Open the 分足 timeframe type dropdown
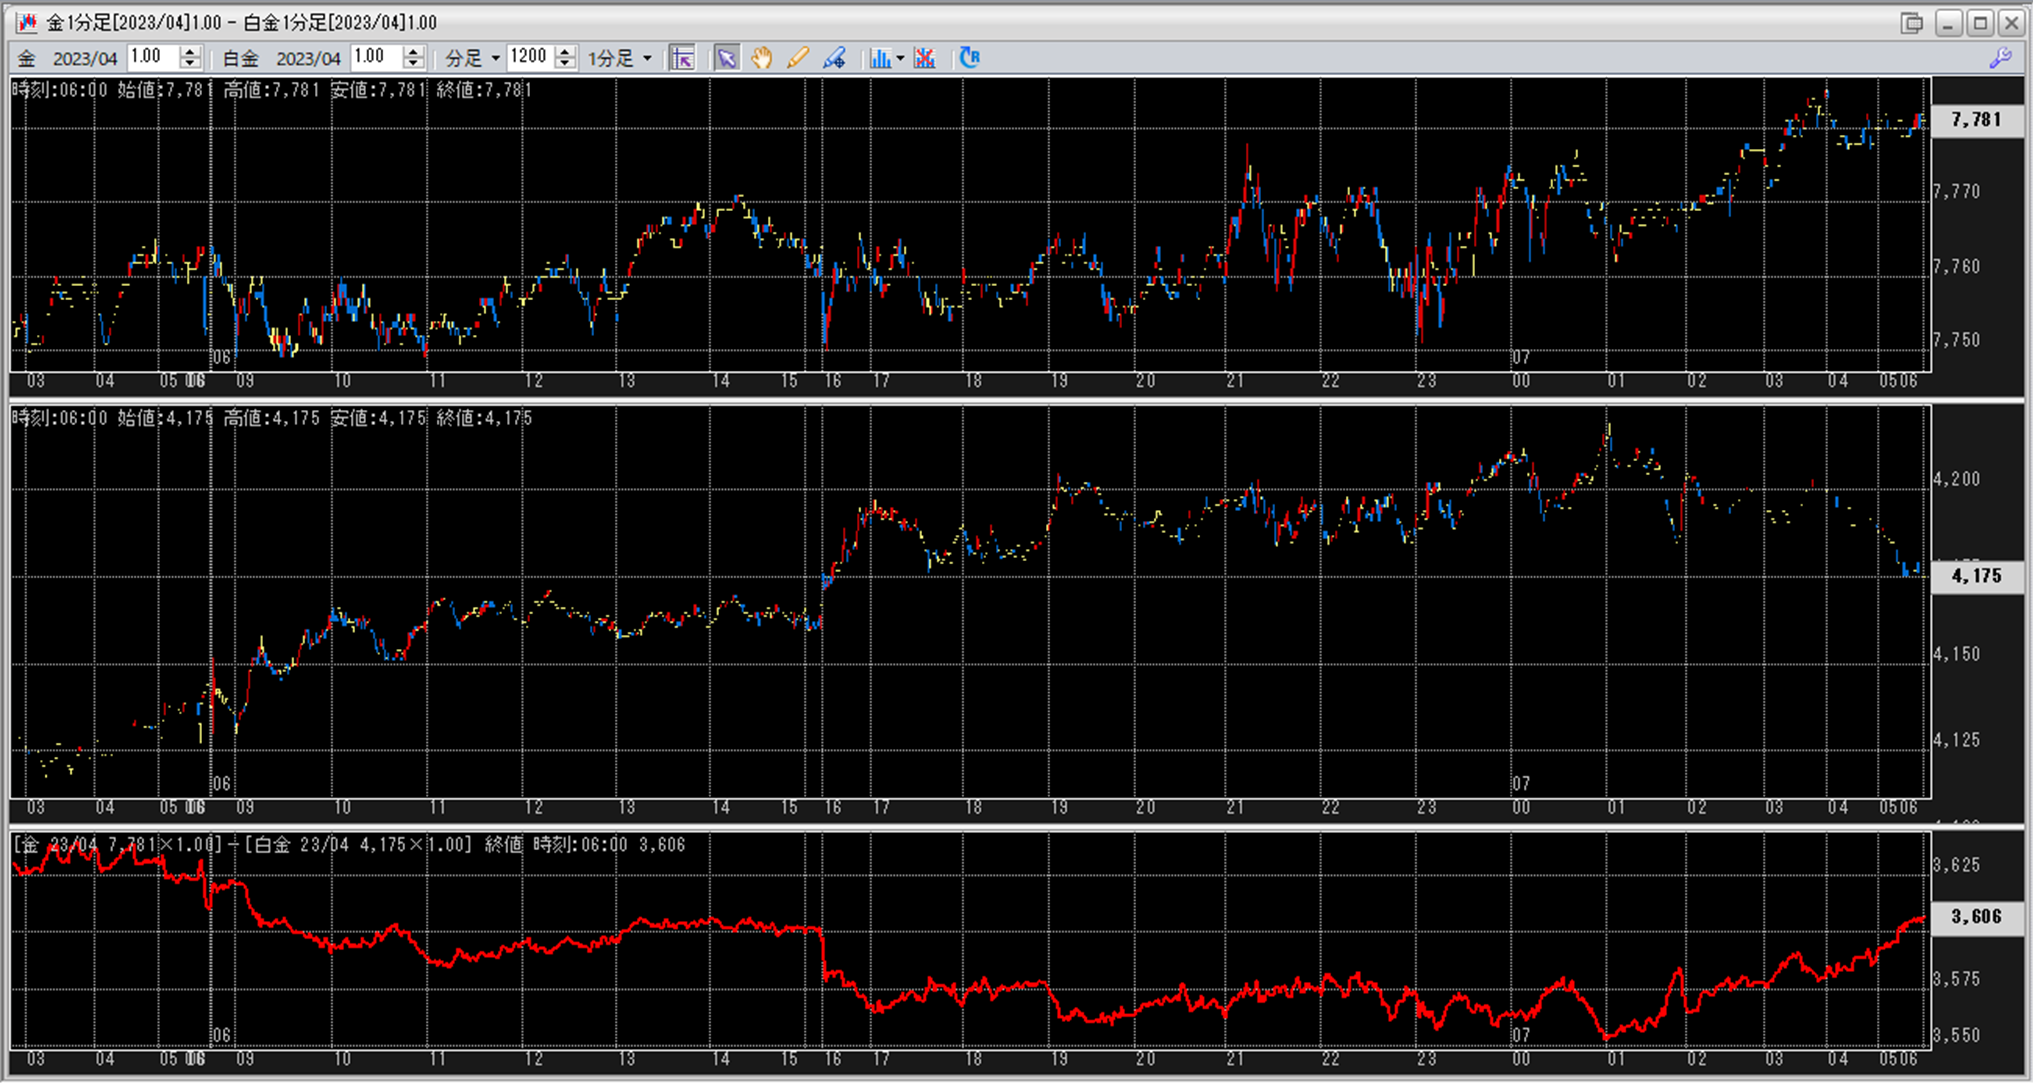Image resolution: width=2033 pixels, height=1084 pixels. (473, 58)
